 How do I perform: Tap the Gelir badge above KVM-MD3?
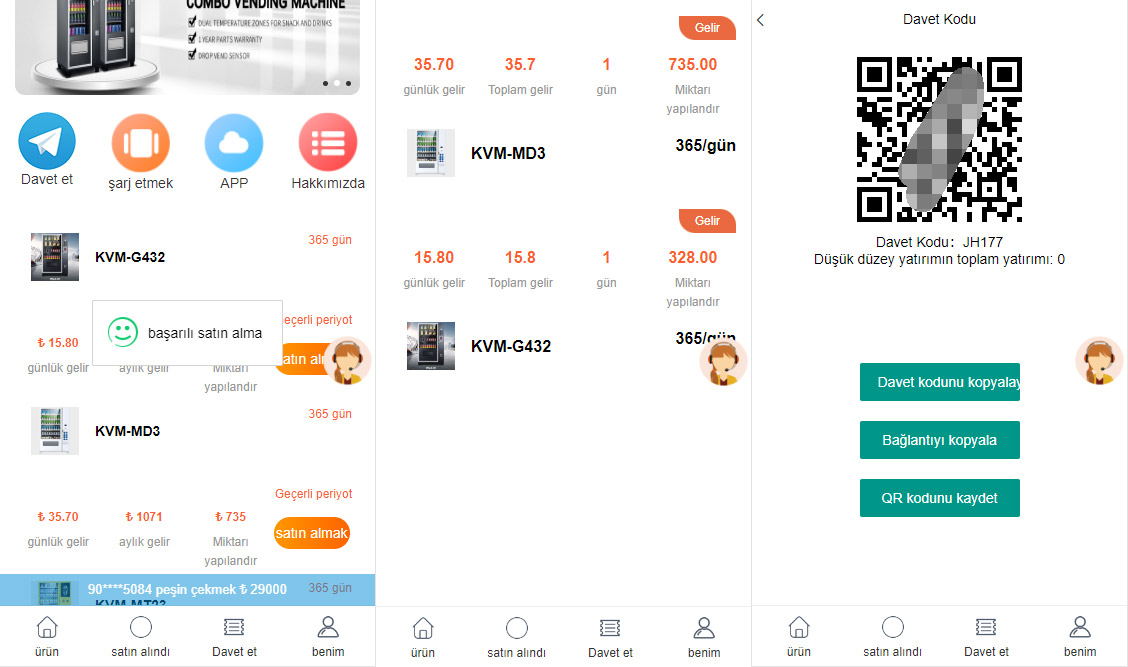pyautogui.click(x=707, y=28)
